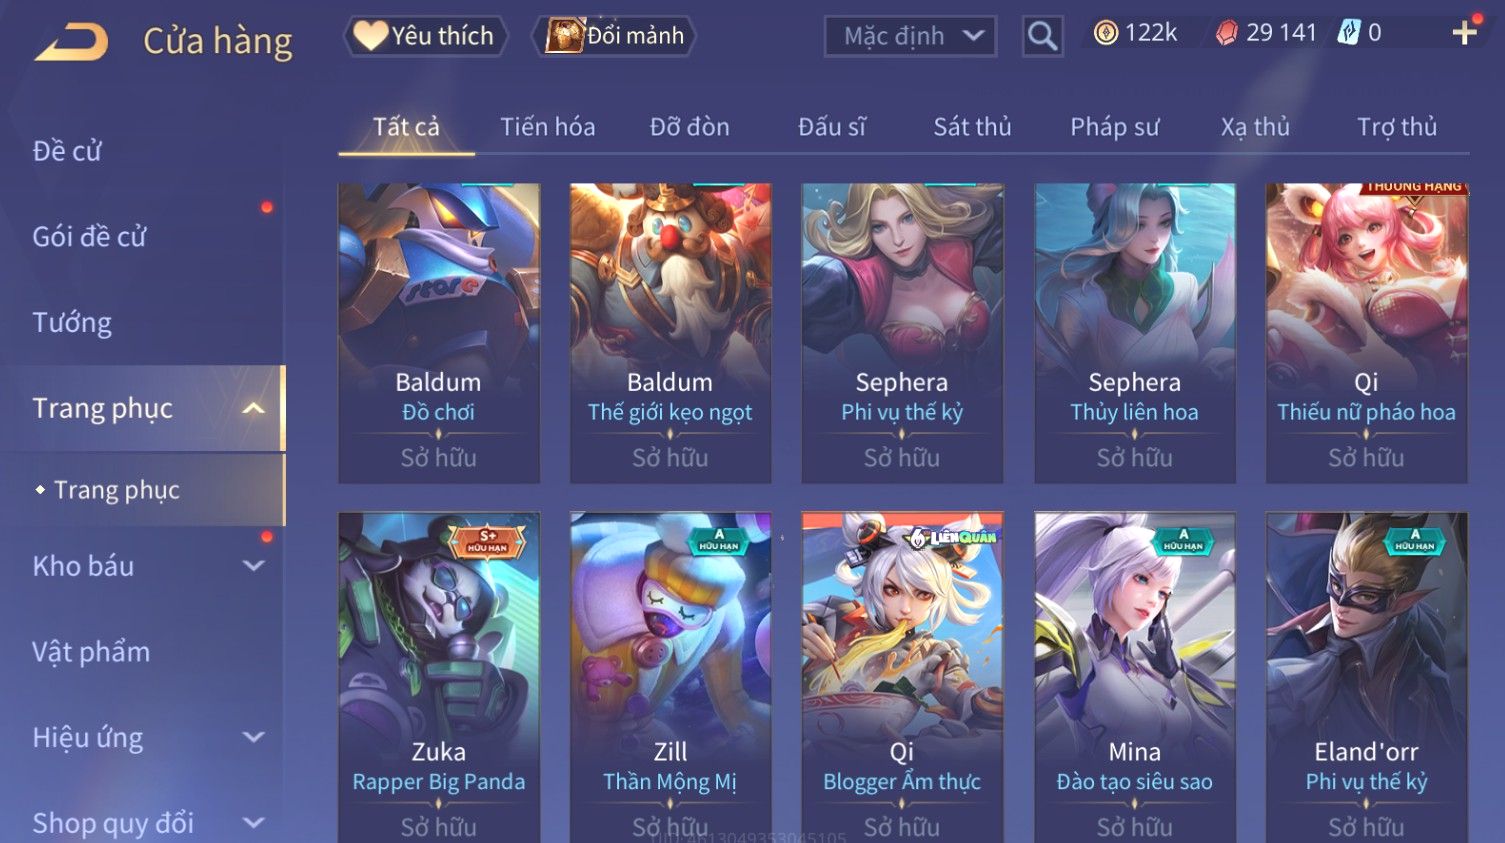Tap the blue voucher currency icon
Image resolution: width=1505 pixels, height=843 pixels.
click(1349, 34)
